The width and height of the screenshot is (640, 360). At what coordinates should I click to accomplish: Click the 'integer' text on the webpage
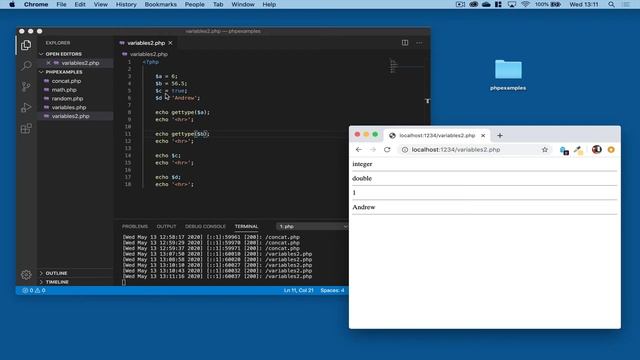(362, 164)
